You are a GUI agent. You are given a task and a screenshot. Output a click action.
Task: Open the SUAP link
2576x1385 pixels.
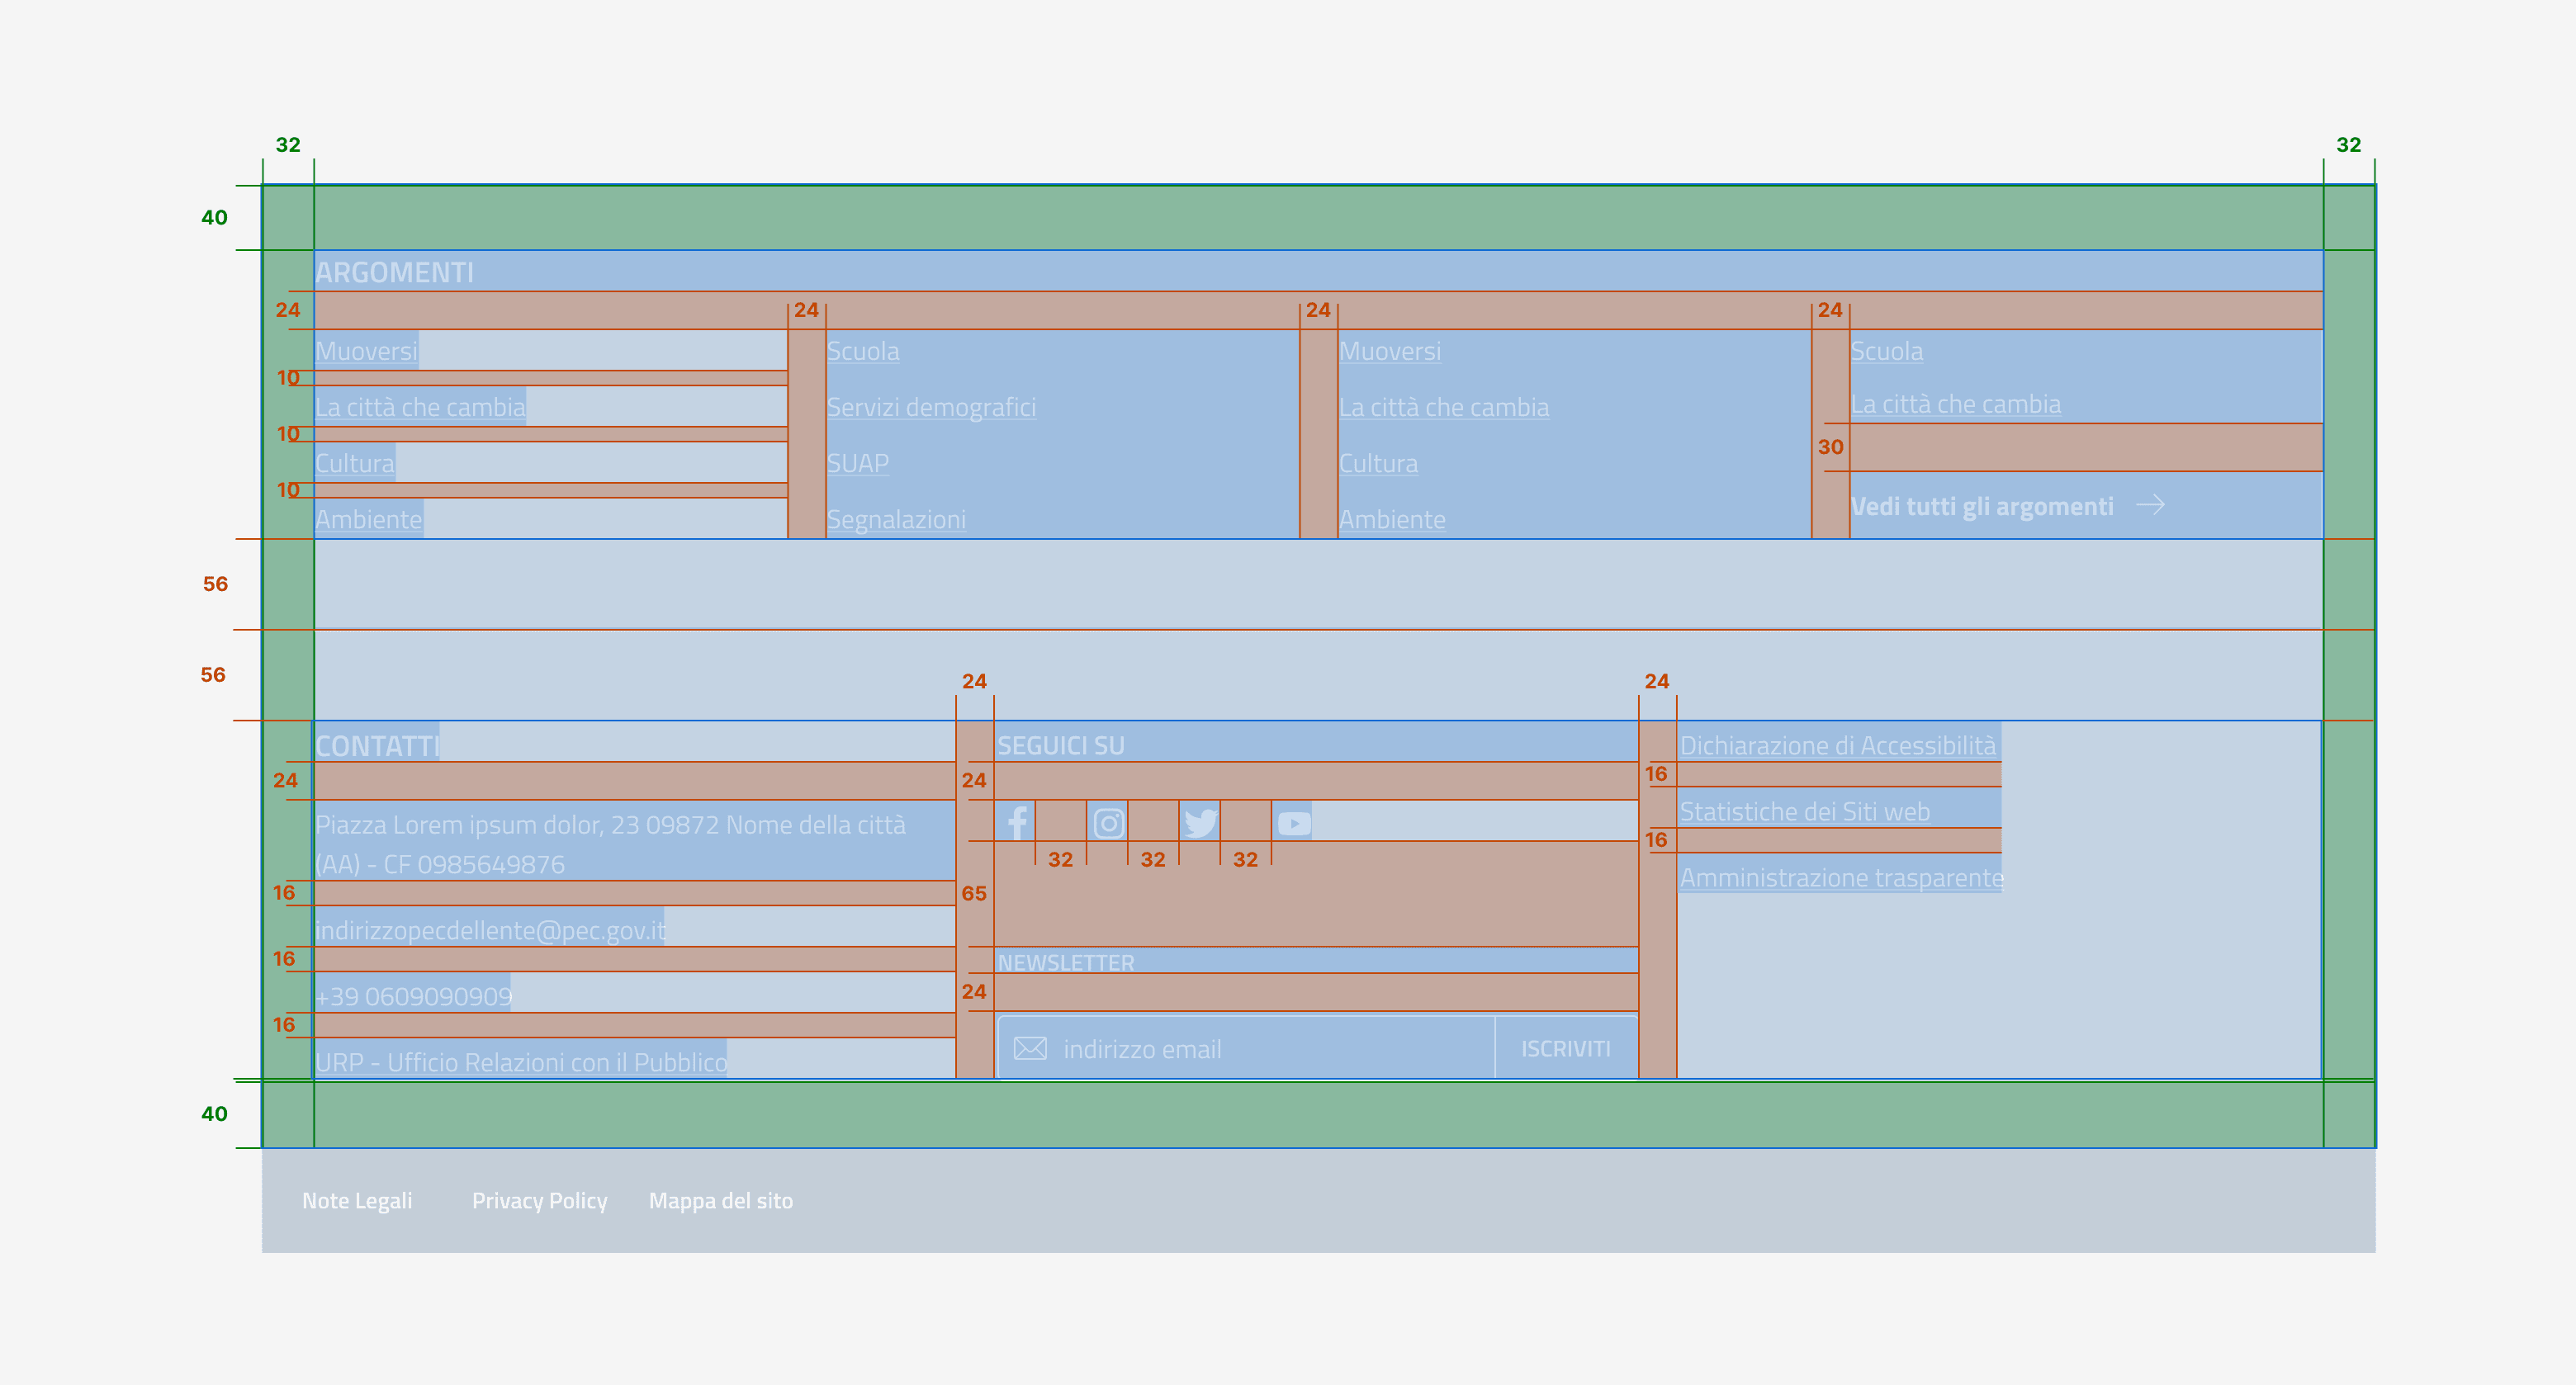858,463
